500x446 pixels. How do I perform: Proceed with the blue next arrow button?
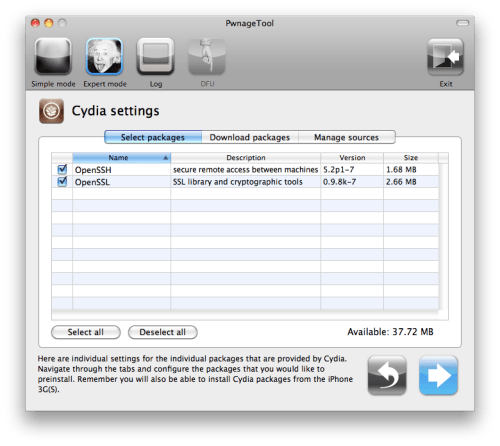click(438, 375)
